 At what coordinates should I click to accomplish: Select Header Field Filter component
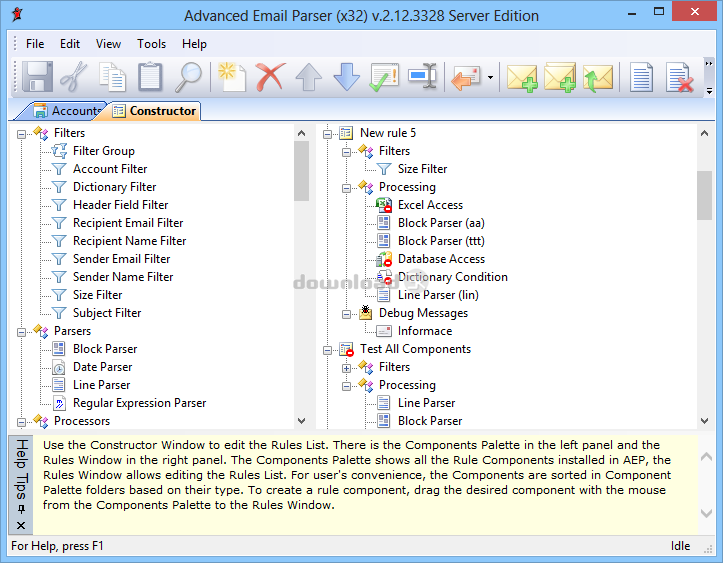tap(120, 205)
